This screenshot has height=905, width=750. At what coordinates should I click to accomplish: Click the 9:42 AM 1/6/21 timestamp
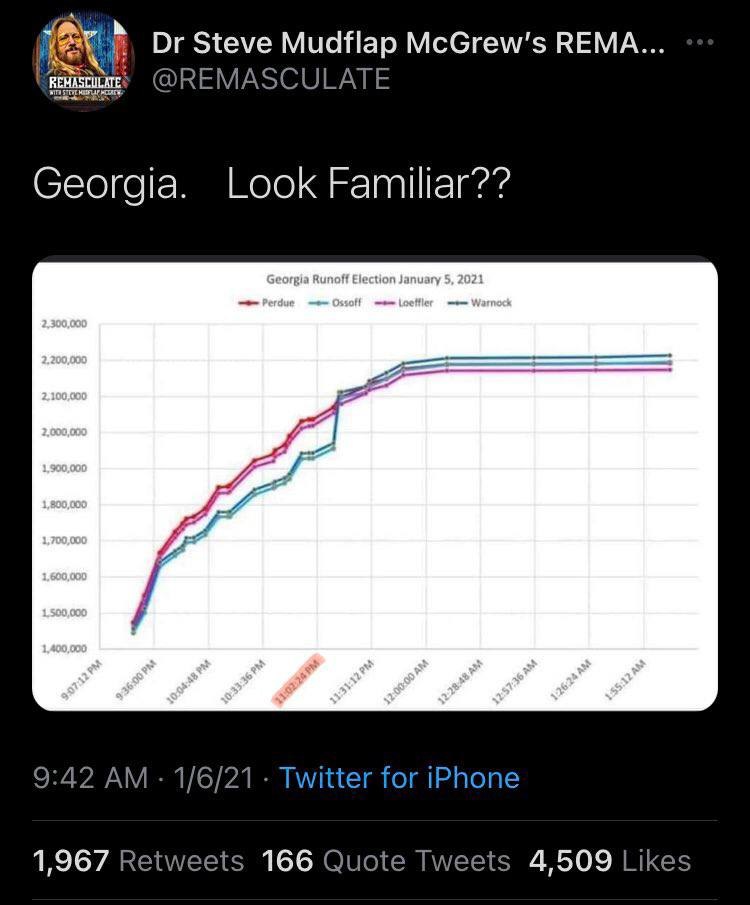[x=143, y=777]
